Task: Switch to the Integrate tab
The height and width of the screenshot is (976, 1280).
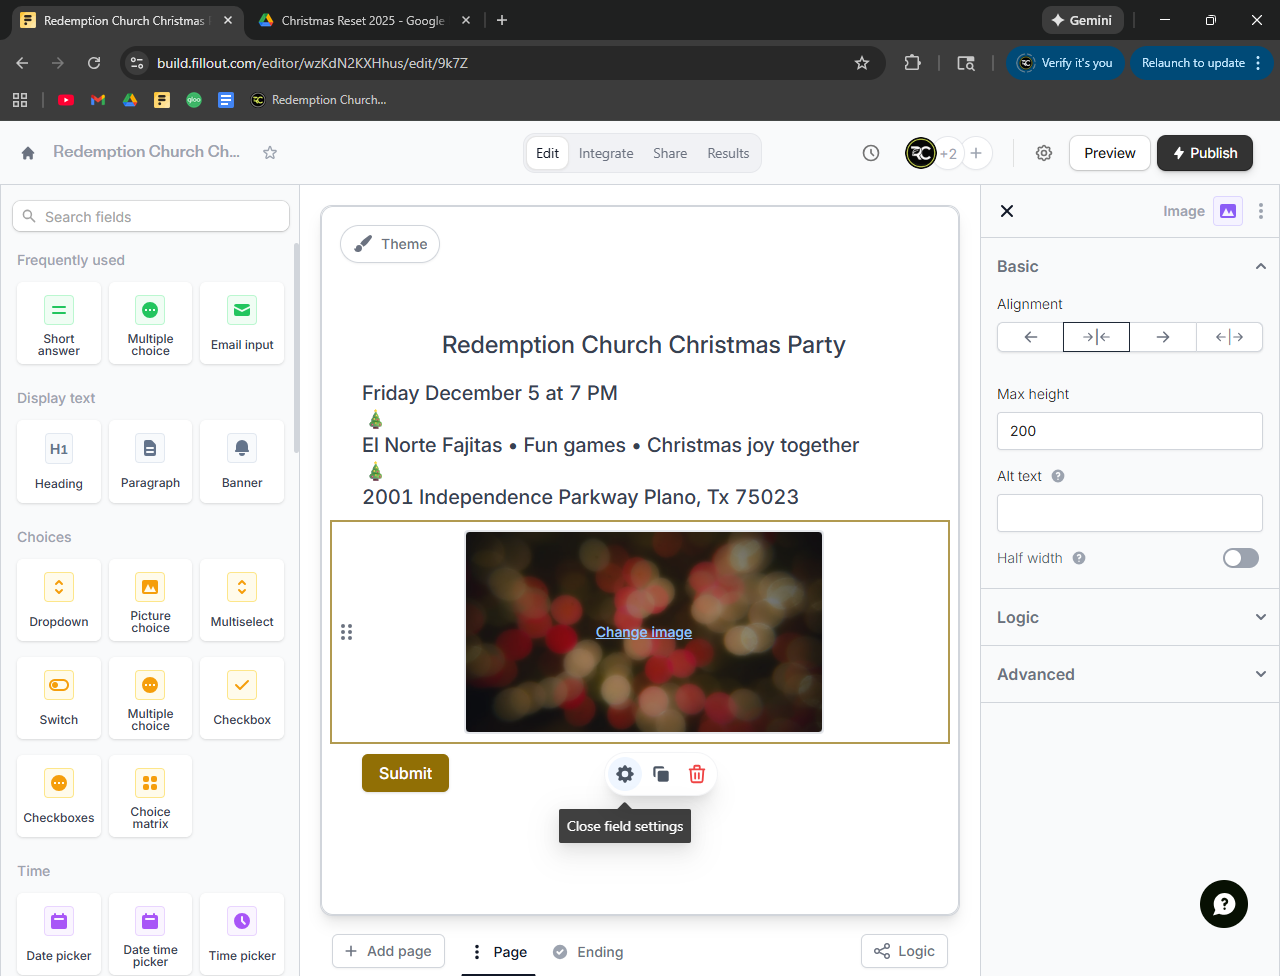Action: pos(606,153)
